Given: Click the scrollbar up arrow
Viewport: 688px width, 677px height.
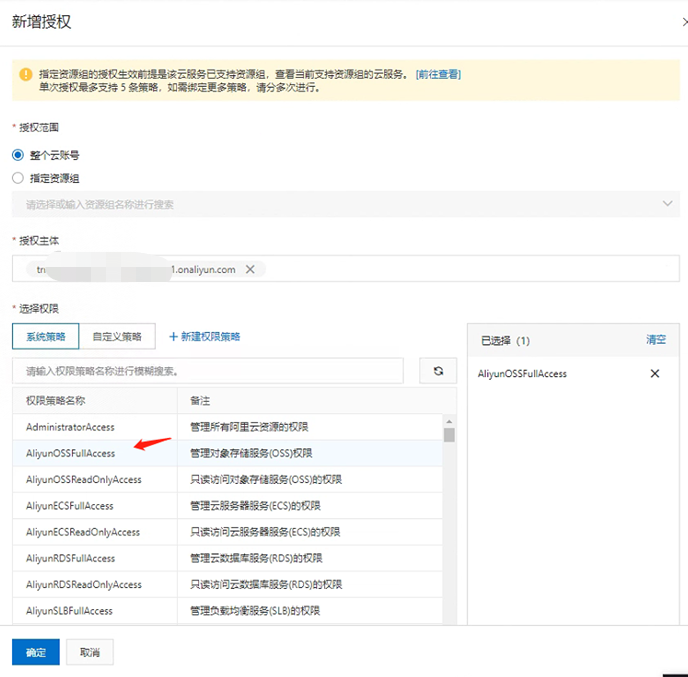Looking at the screenshot, I should click(x=449, y=421).
